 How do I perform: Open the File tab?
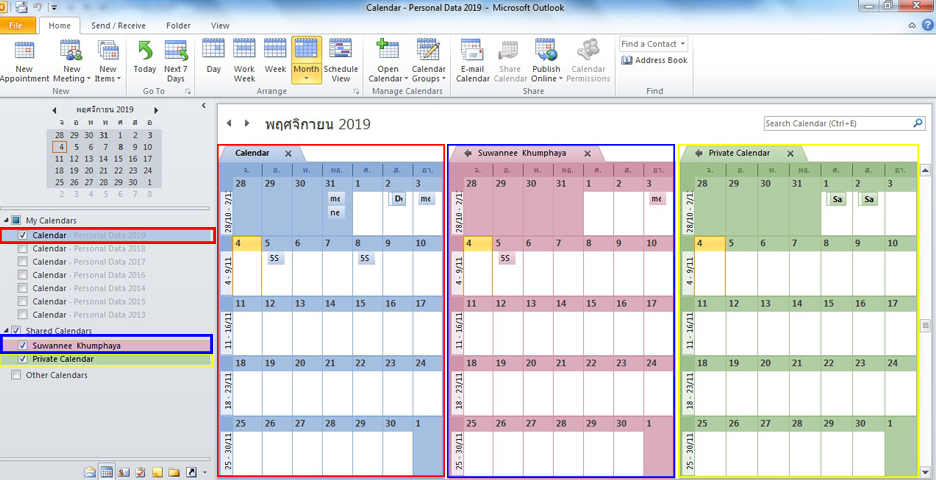(x=16, y=26)
